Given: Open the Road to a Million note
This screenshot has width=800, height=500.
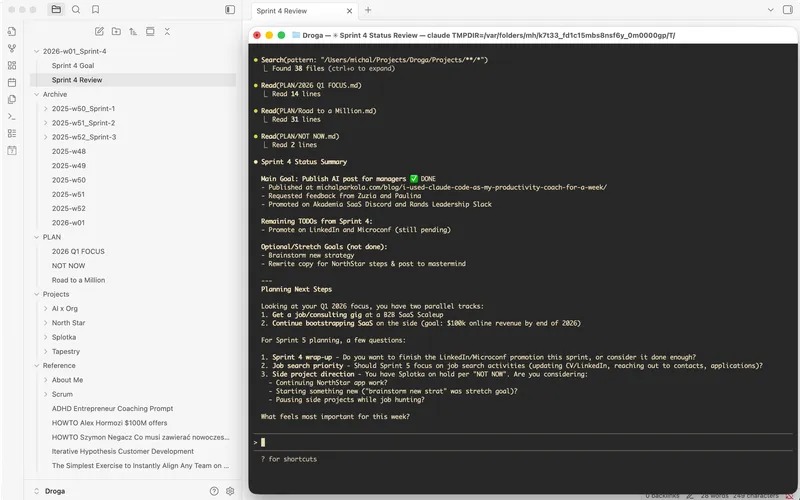Looking at the screenshot, I should 79,280.
